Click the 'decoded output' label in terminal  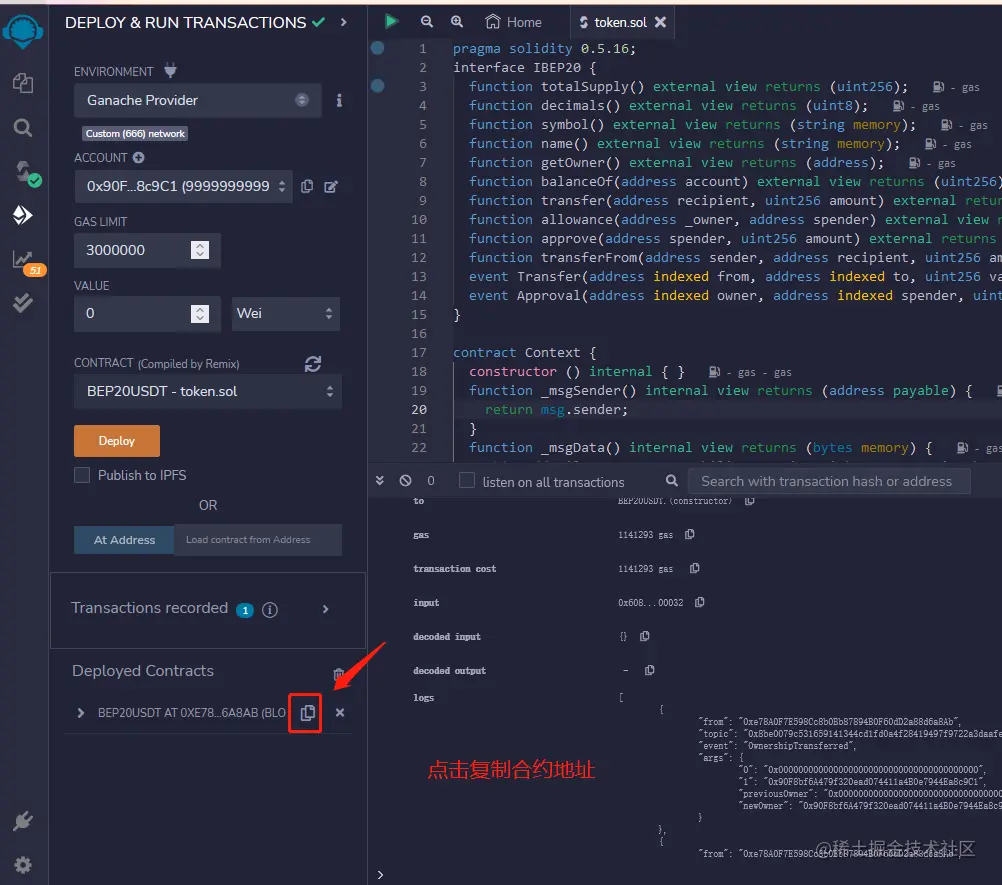coord(449,670)
